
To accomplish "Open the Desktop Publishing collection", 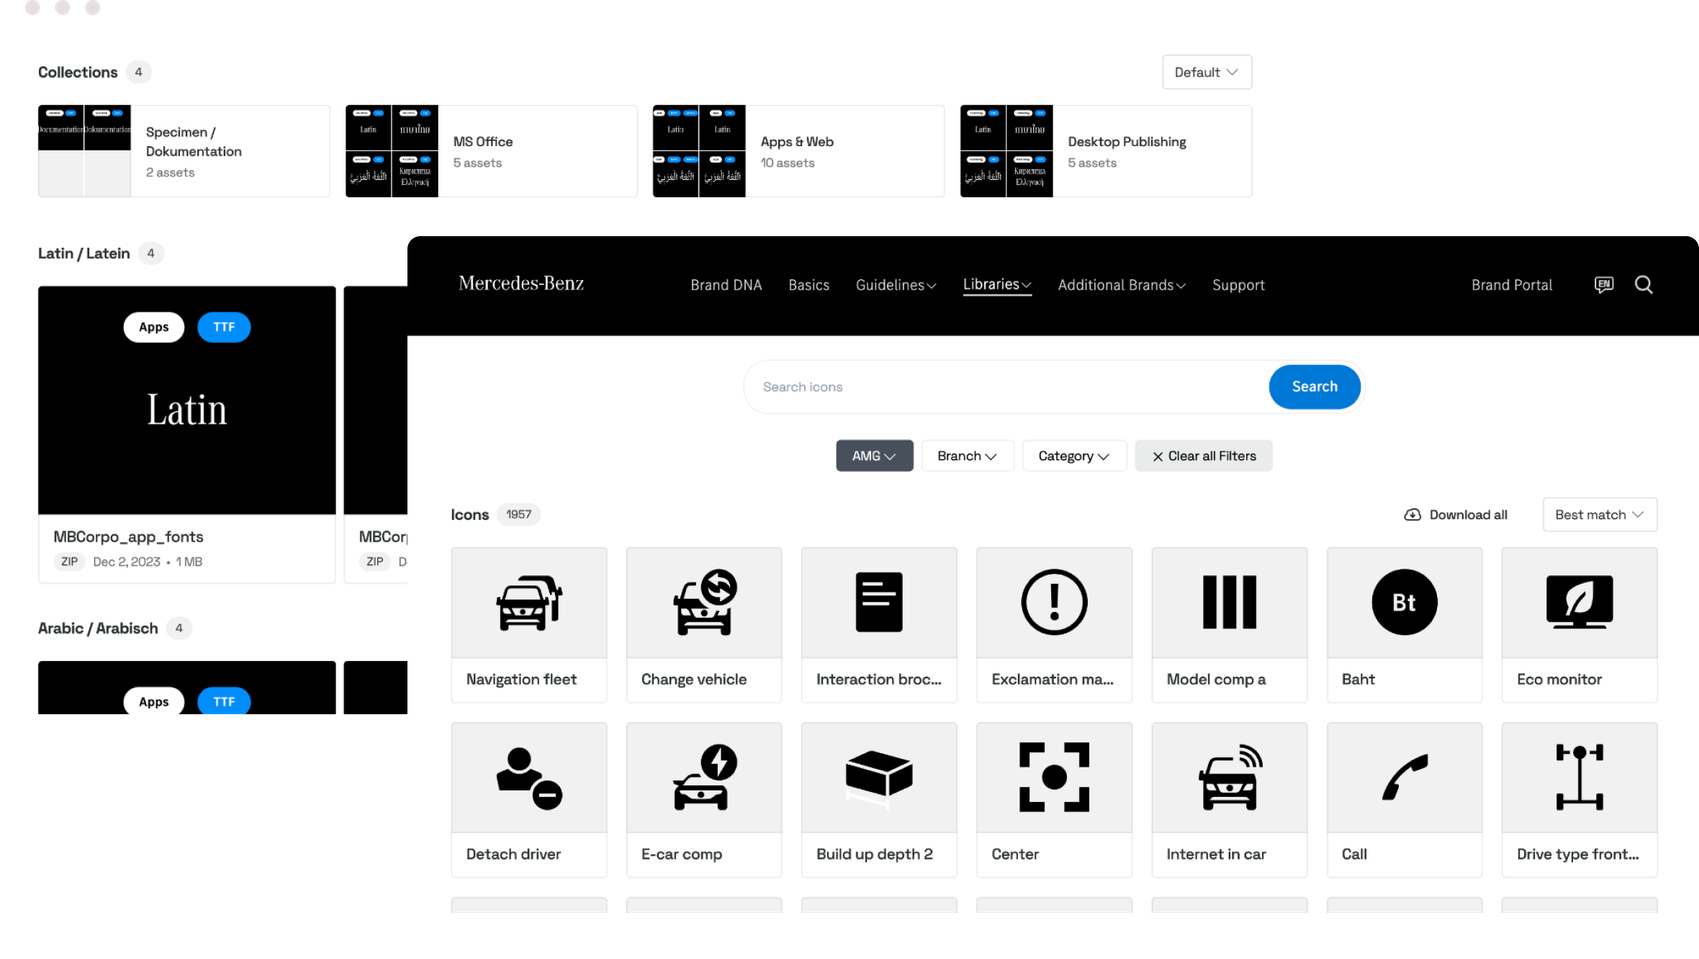I will (1105, 151).
